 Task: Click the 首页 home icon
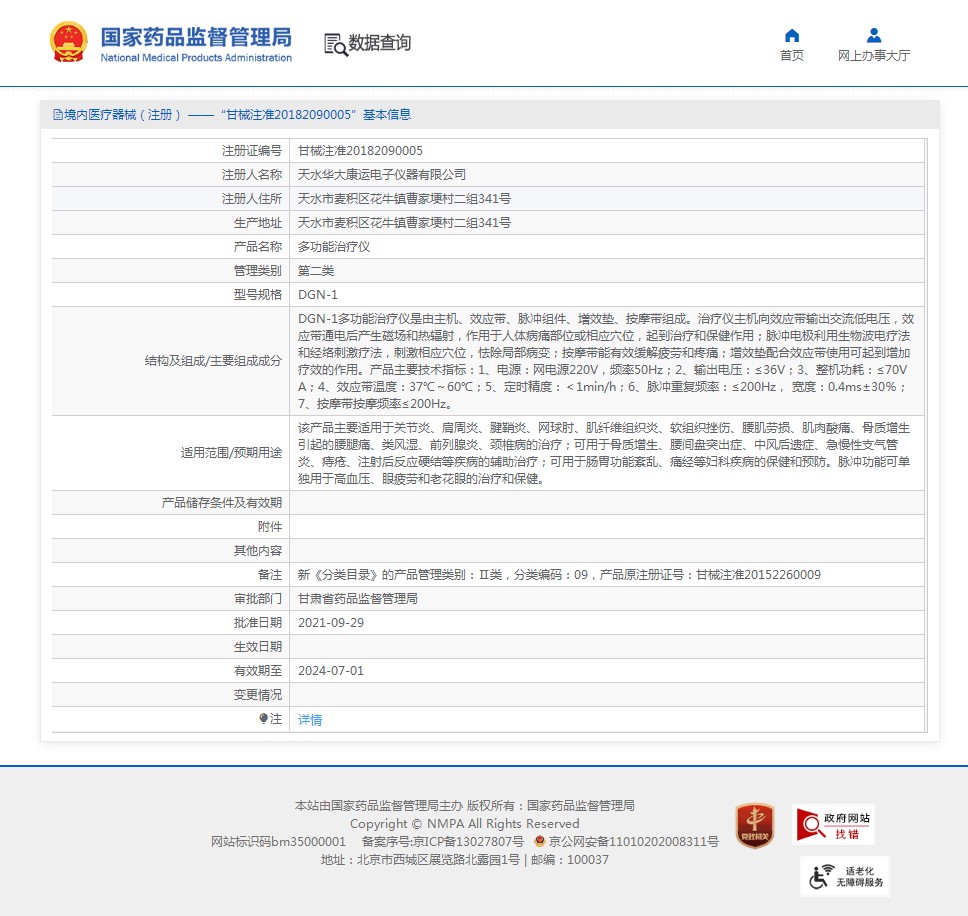click(791, 35)
